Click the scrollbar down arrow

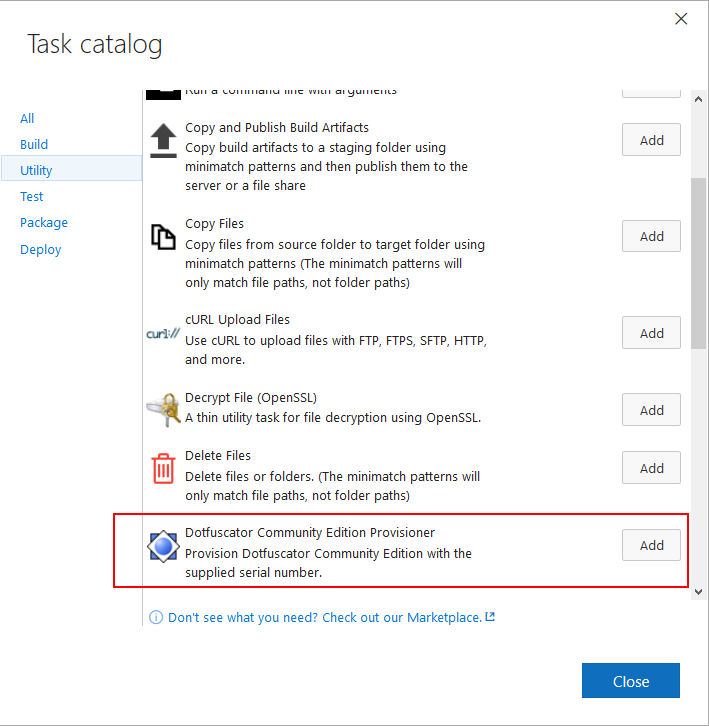tap(698, 592)
